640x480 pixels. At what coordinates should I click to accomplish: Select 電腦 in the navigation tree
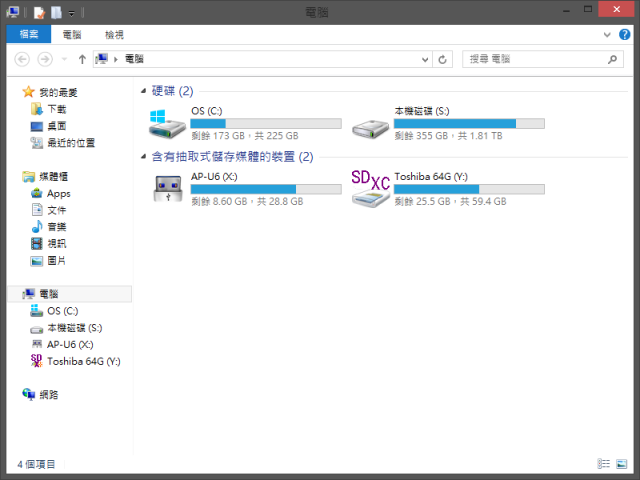pos(69,293)
